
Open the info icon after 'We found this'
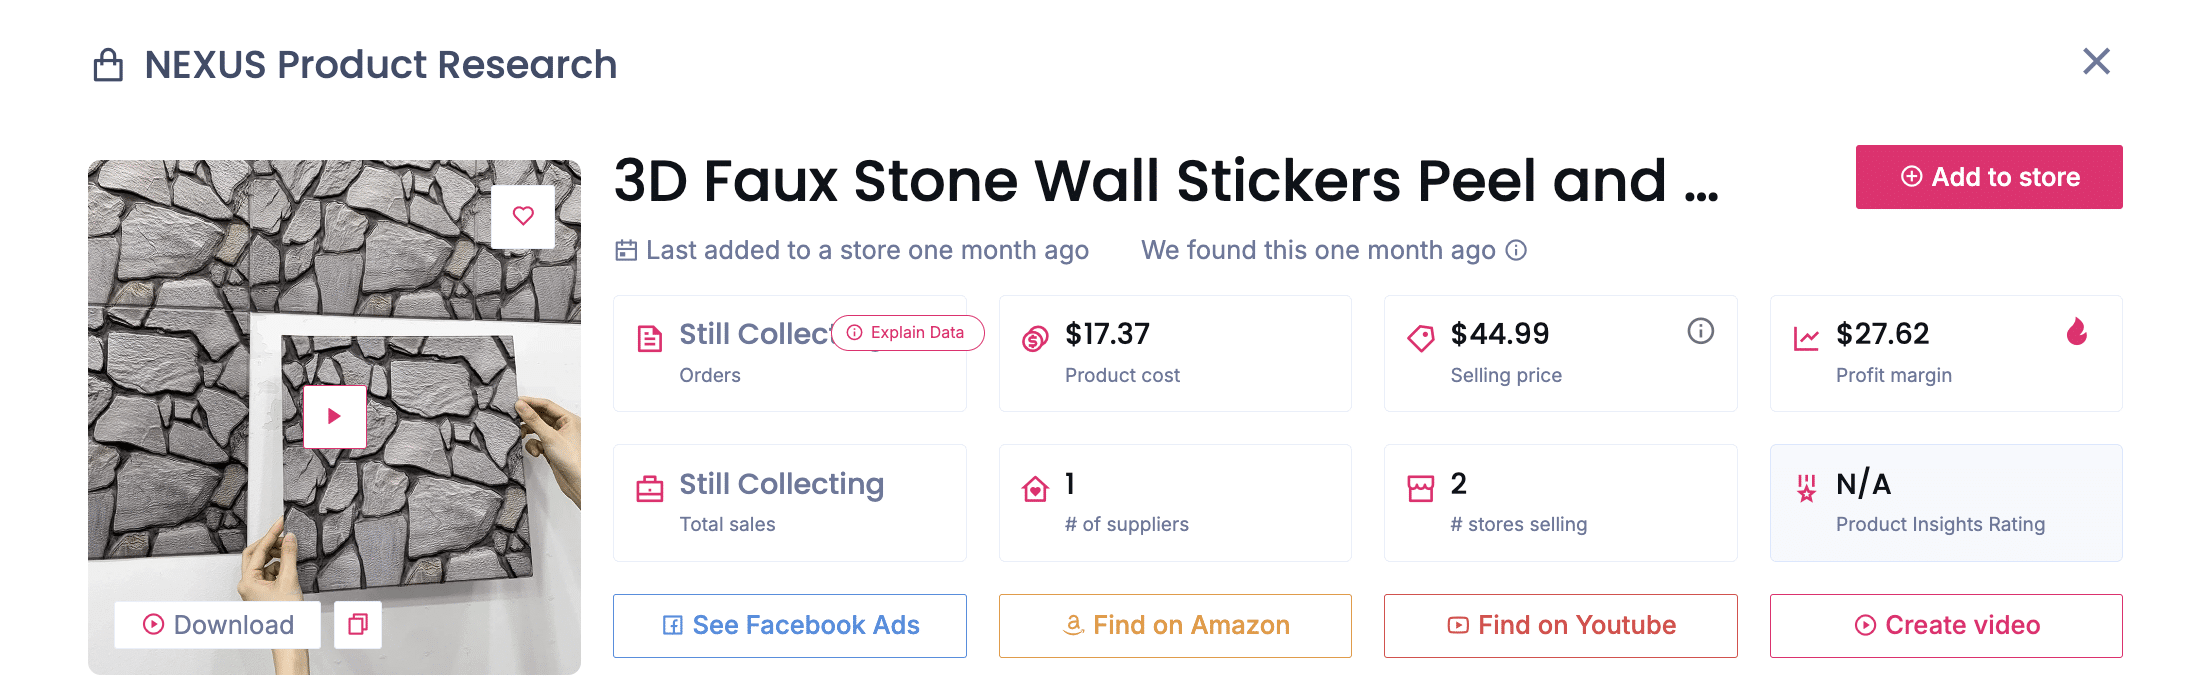point(1517,250)
